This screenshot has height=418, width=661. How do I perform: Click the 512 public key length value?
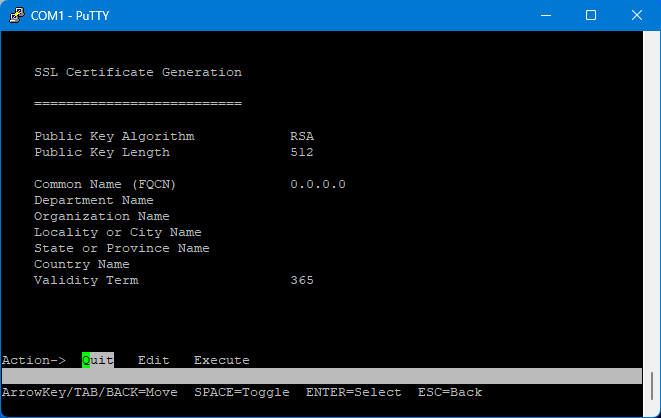[302, 152]
